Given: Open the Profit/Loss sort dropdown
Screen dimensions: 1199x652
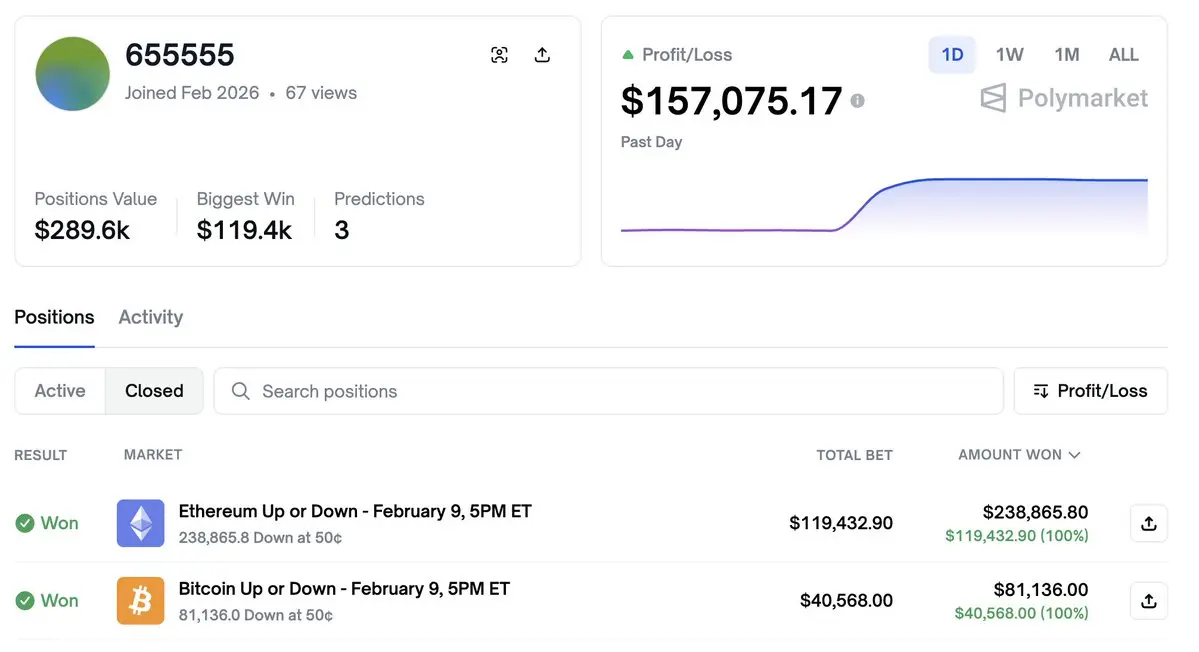Looking at the screenshot, I should click(1090, 391).
